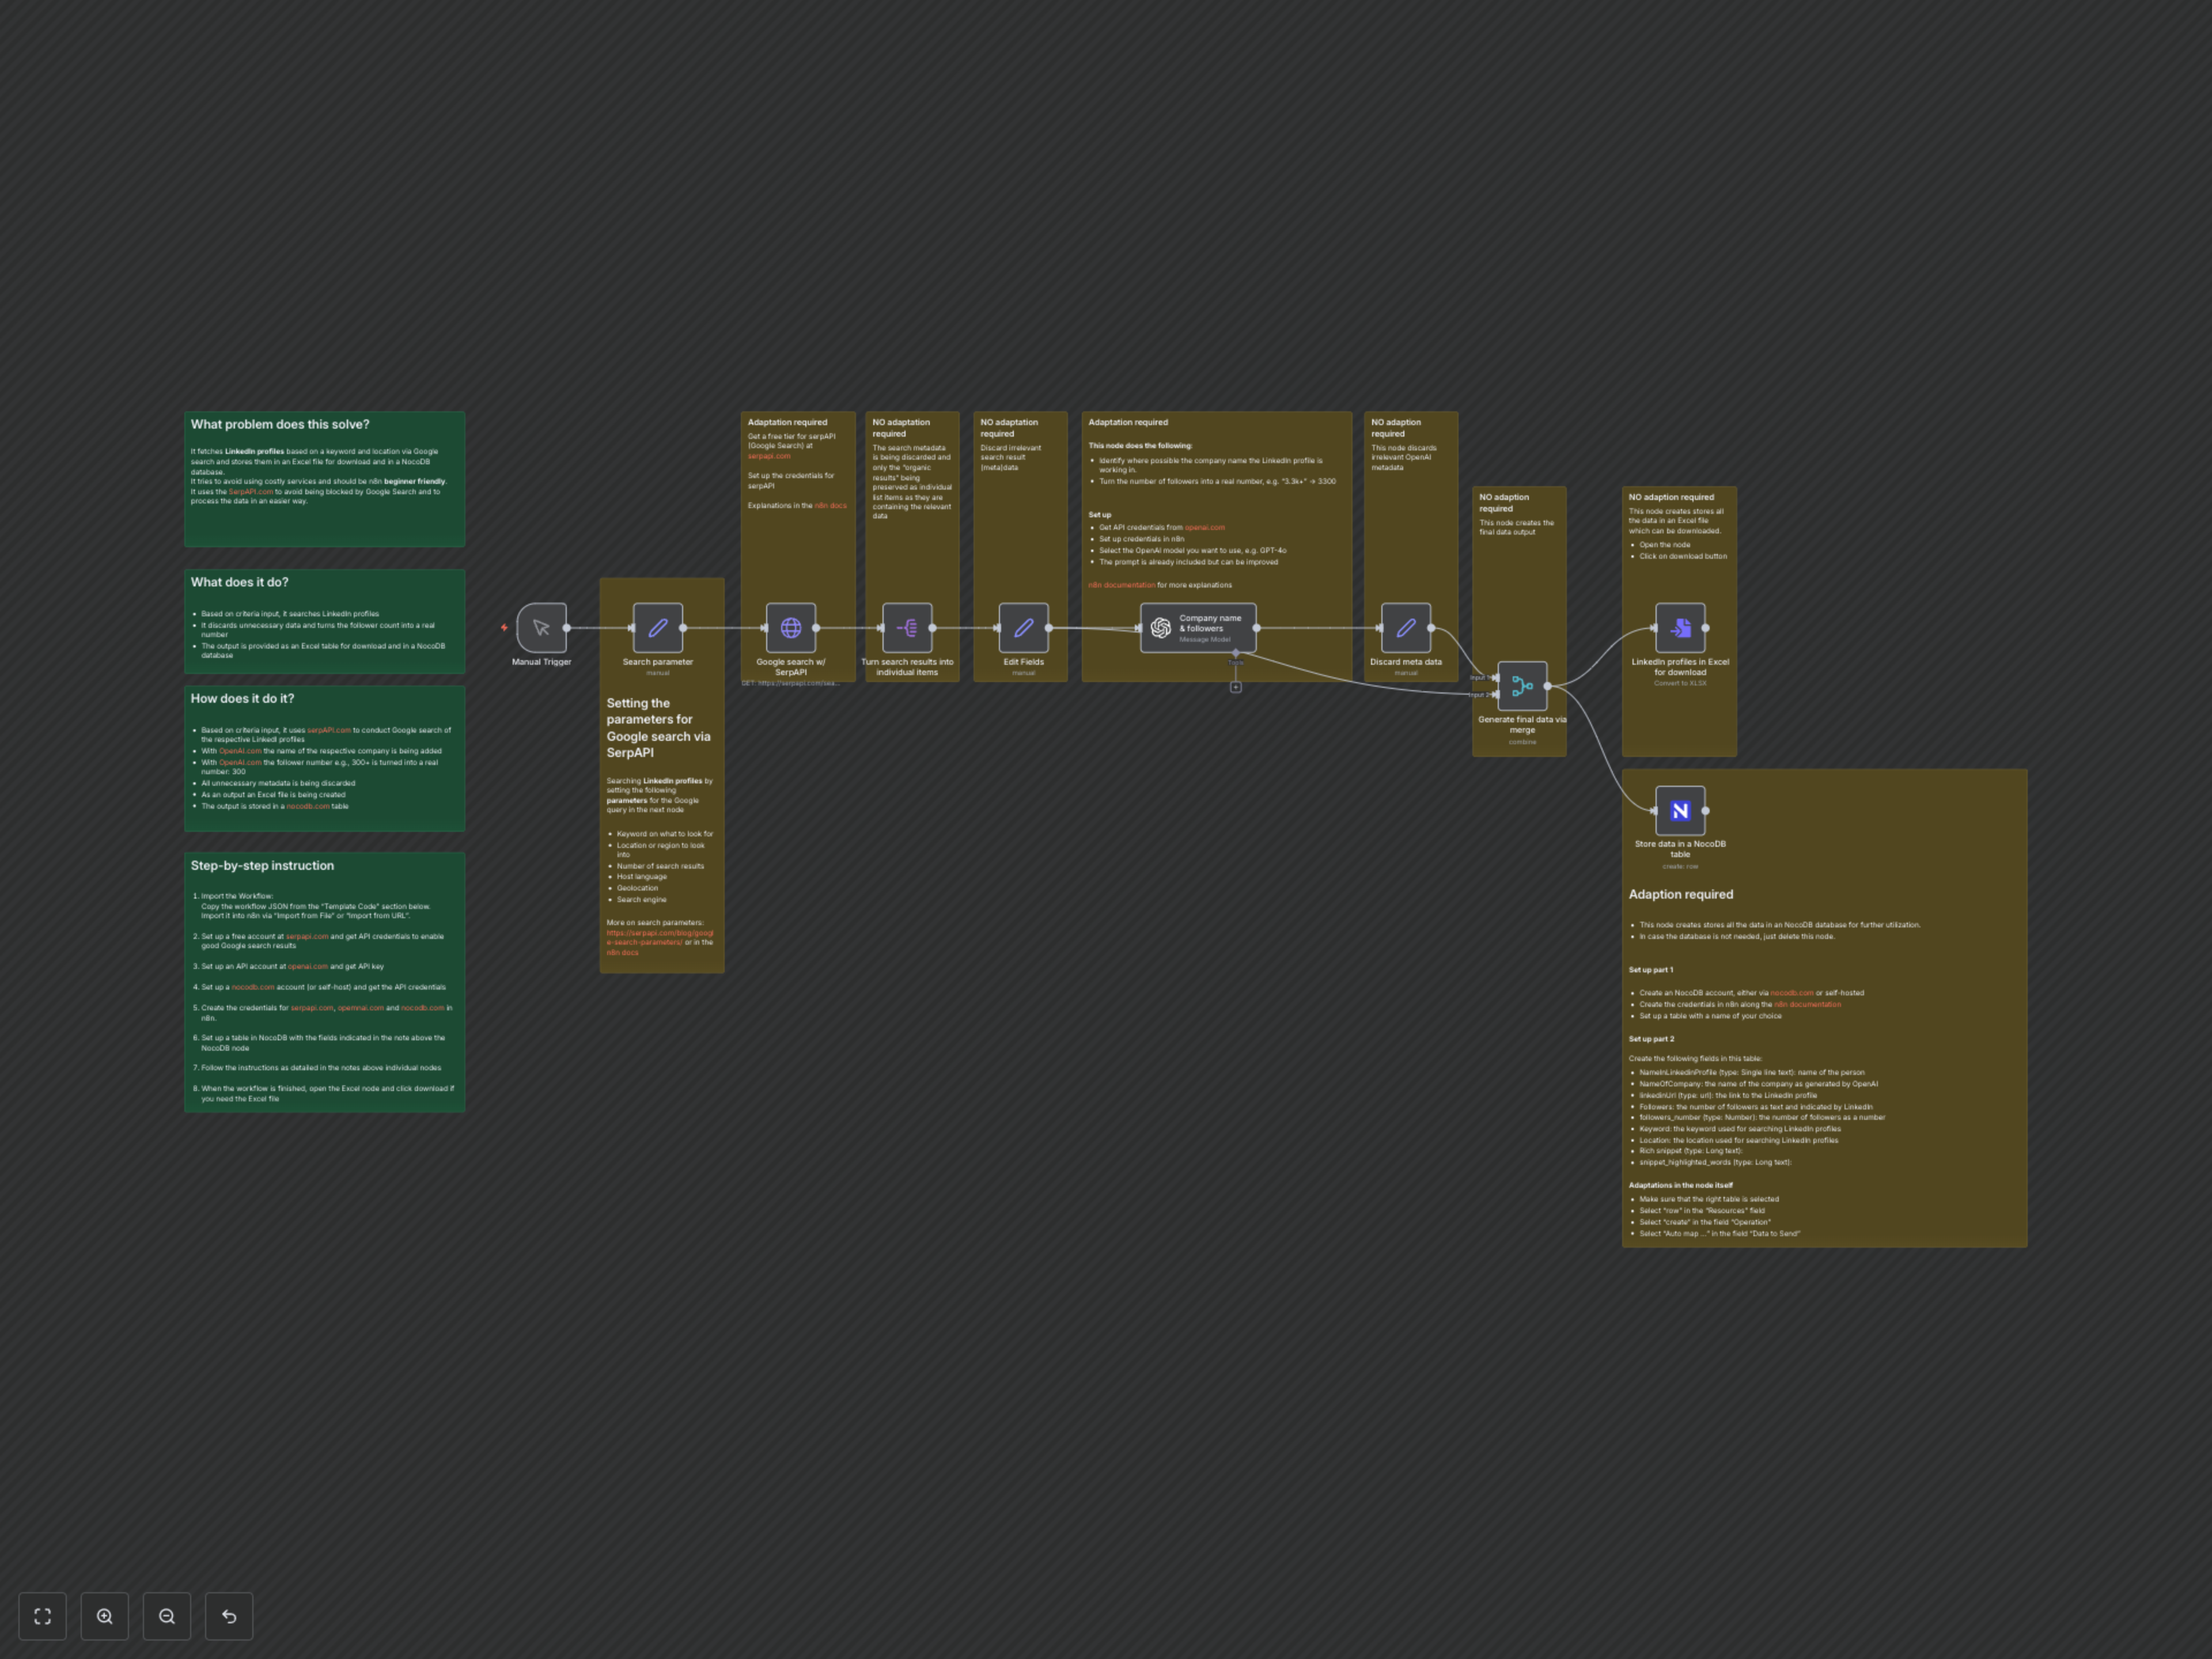The width and height of the screenshot is (2212, 1659).
Task: Click the Manual Trigger node icon
Action: (541, 628)
